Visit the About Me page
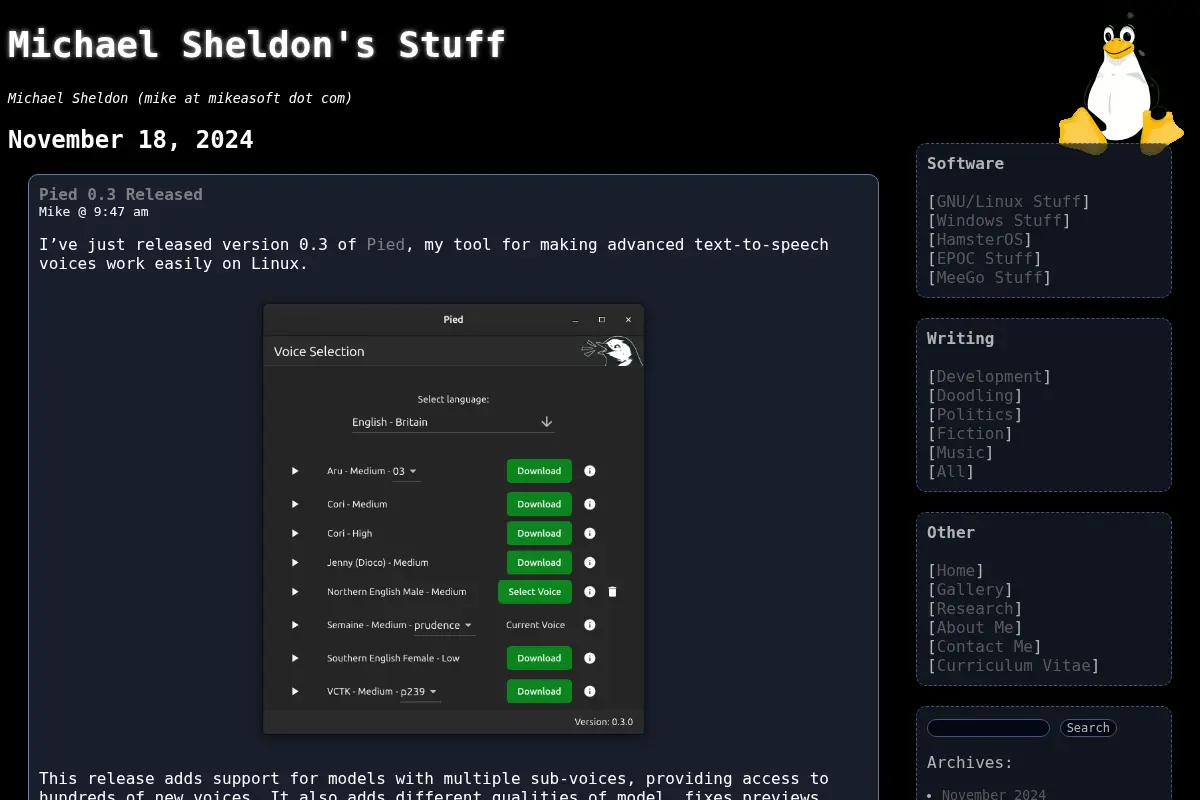The width and height of the screenshot is (1200, 800). [974, 627]
